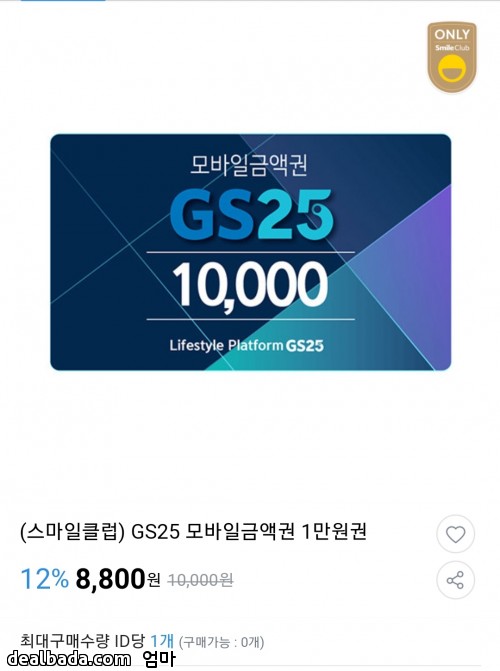500x671 pixels.
Task: Tap the 최대구매수량 ID당 purchase limit text
Action: click(x=83, y=641)
